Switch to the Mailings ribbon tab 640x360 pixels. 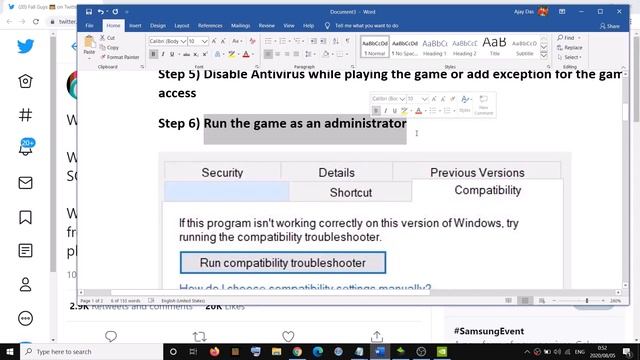(240, 26)
